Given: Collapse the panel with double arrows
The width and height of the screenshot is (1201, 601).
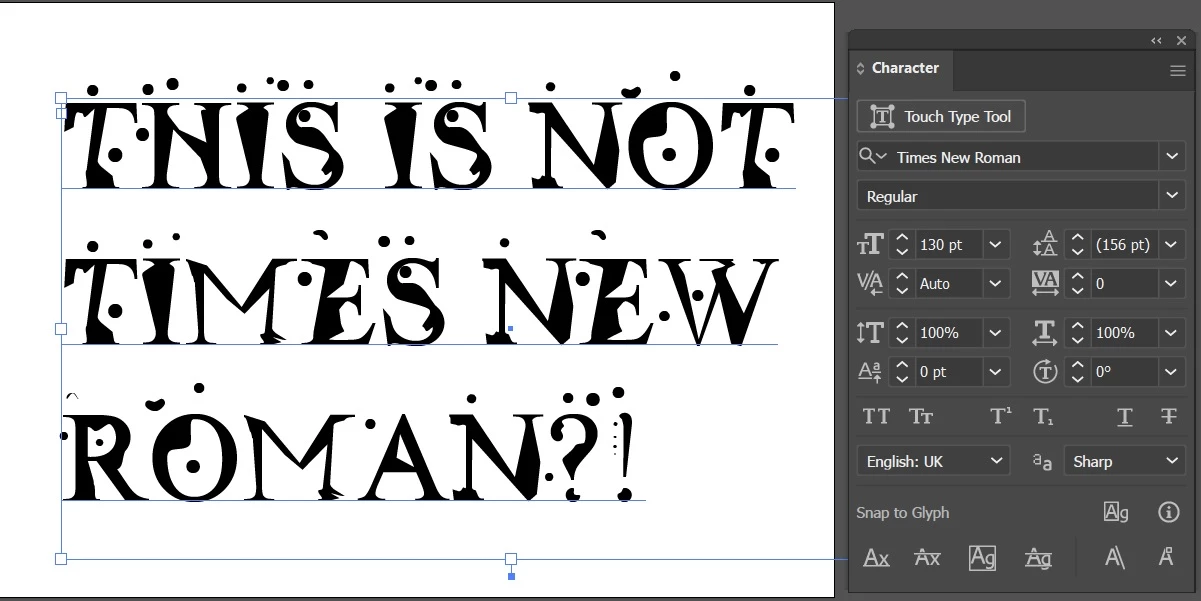Looking at the screenshot, I should click(1156, 41).
